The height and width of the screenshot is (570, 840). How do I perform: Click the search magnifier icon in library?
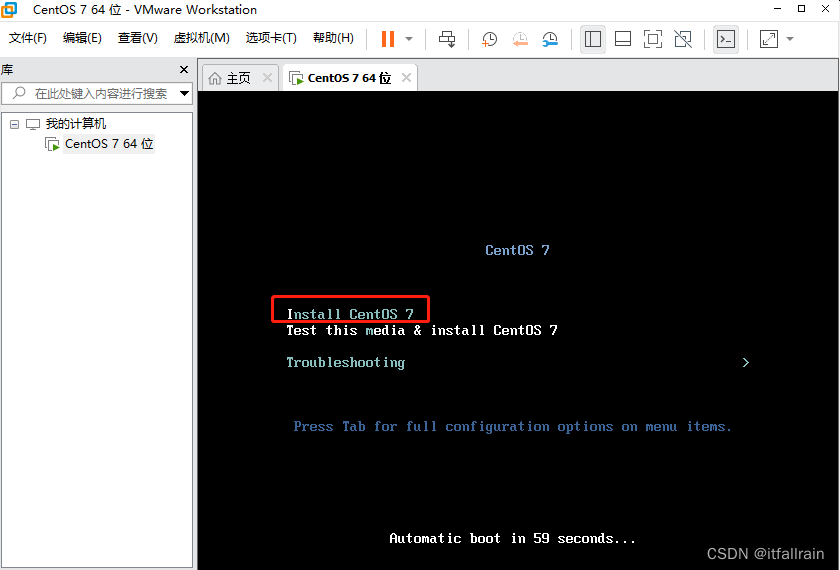pos(19,93)
